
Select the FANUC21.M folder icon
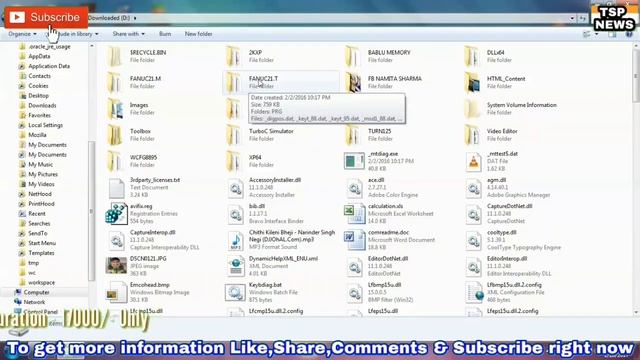pos(116,82)
